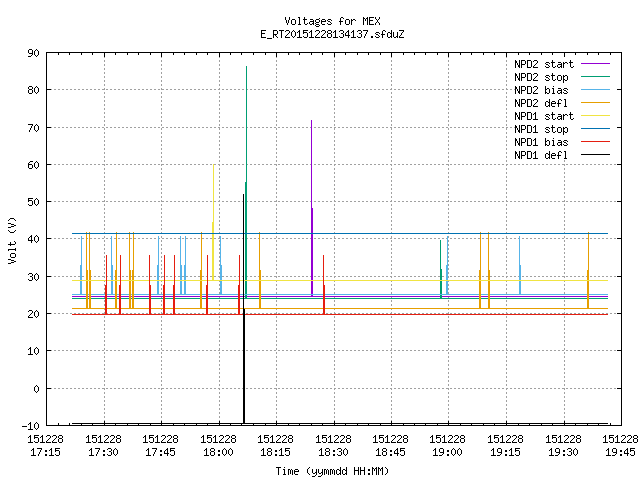The width and height of the screenshot is (640, 480).
Task: Click the 'NPD1 bias' legend label
Action: click(x=541, y=142)
